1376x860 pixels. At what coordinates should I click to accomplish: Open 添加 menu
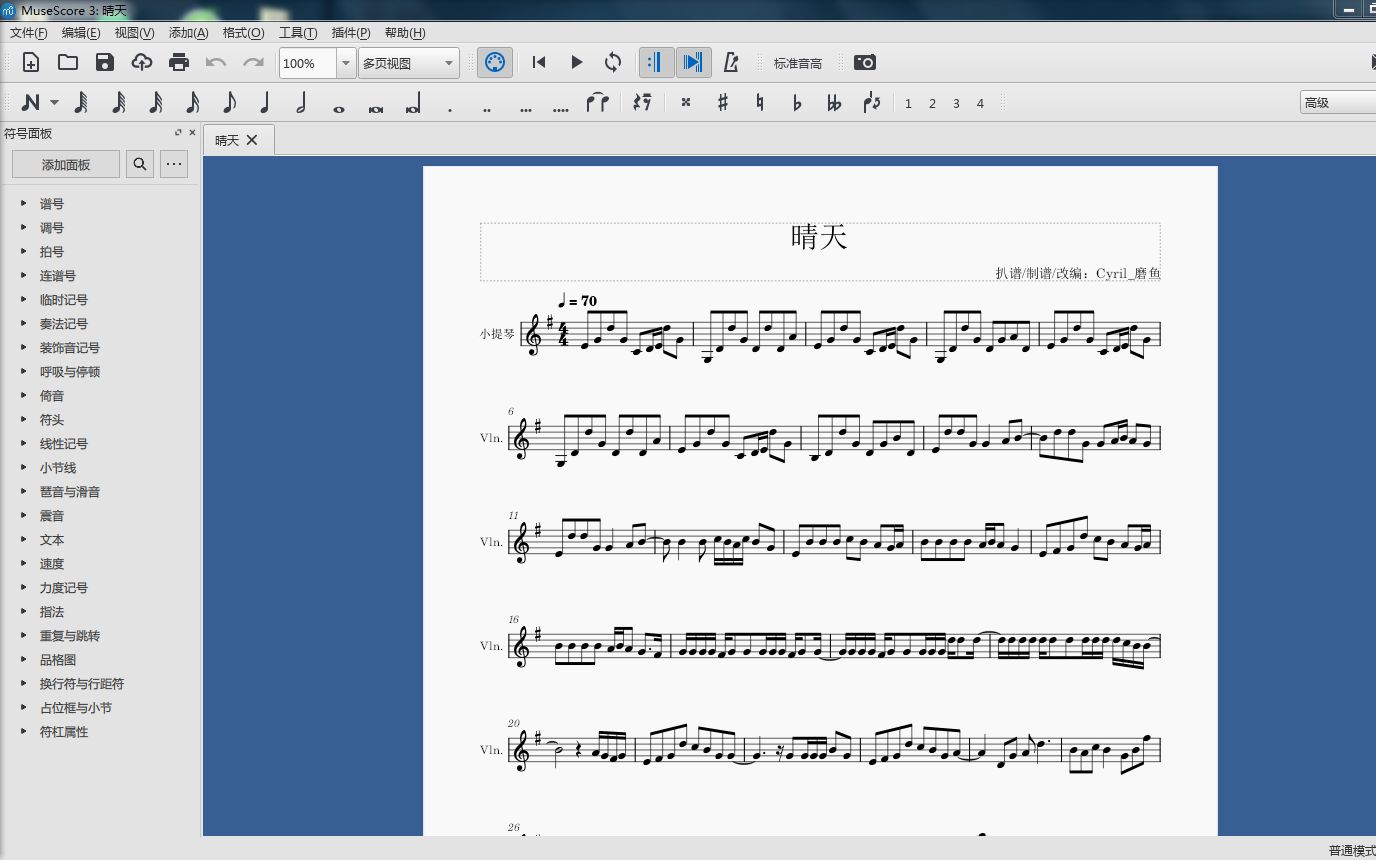(188, 33)
